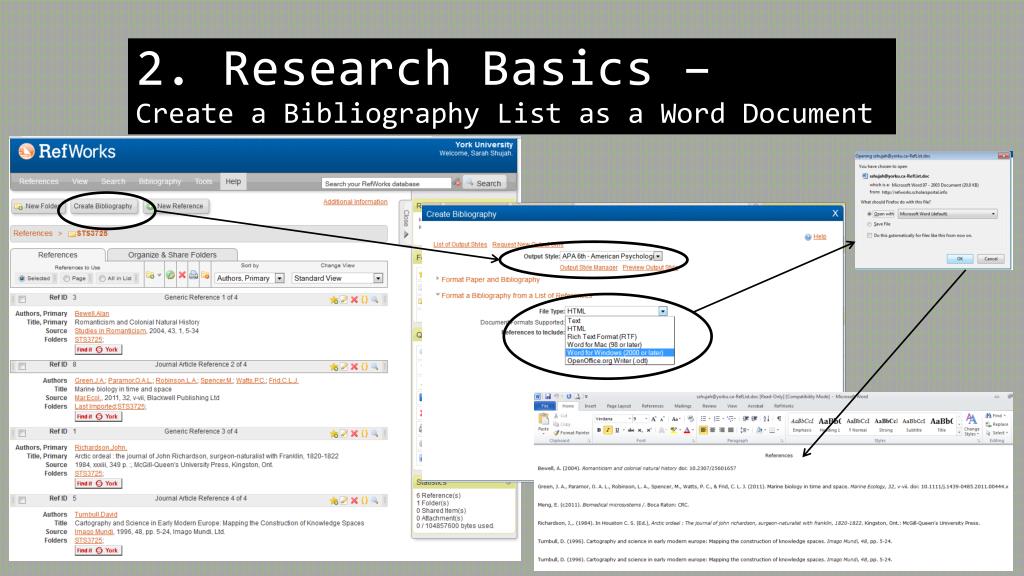Open the Bewell, Alan author link
1024x576 pixels.
(x=91, y=313)
